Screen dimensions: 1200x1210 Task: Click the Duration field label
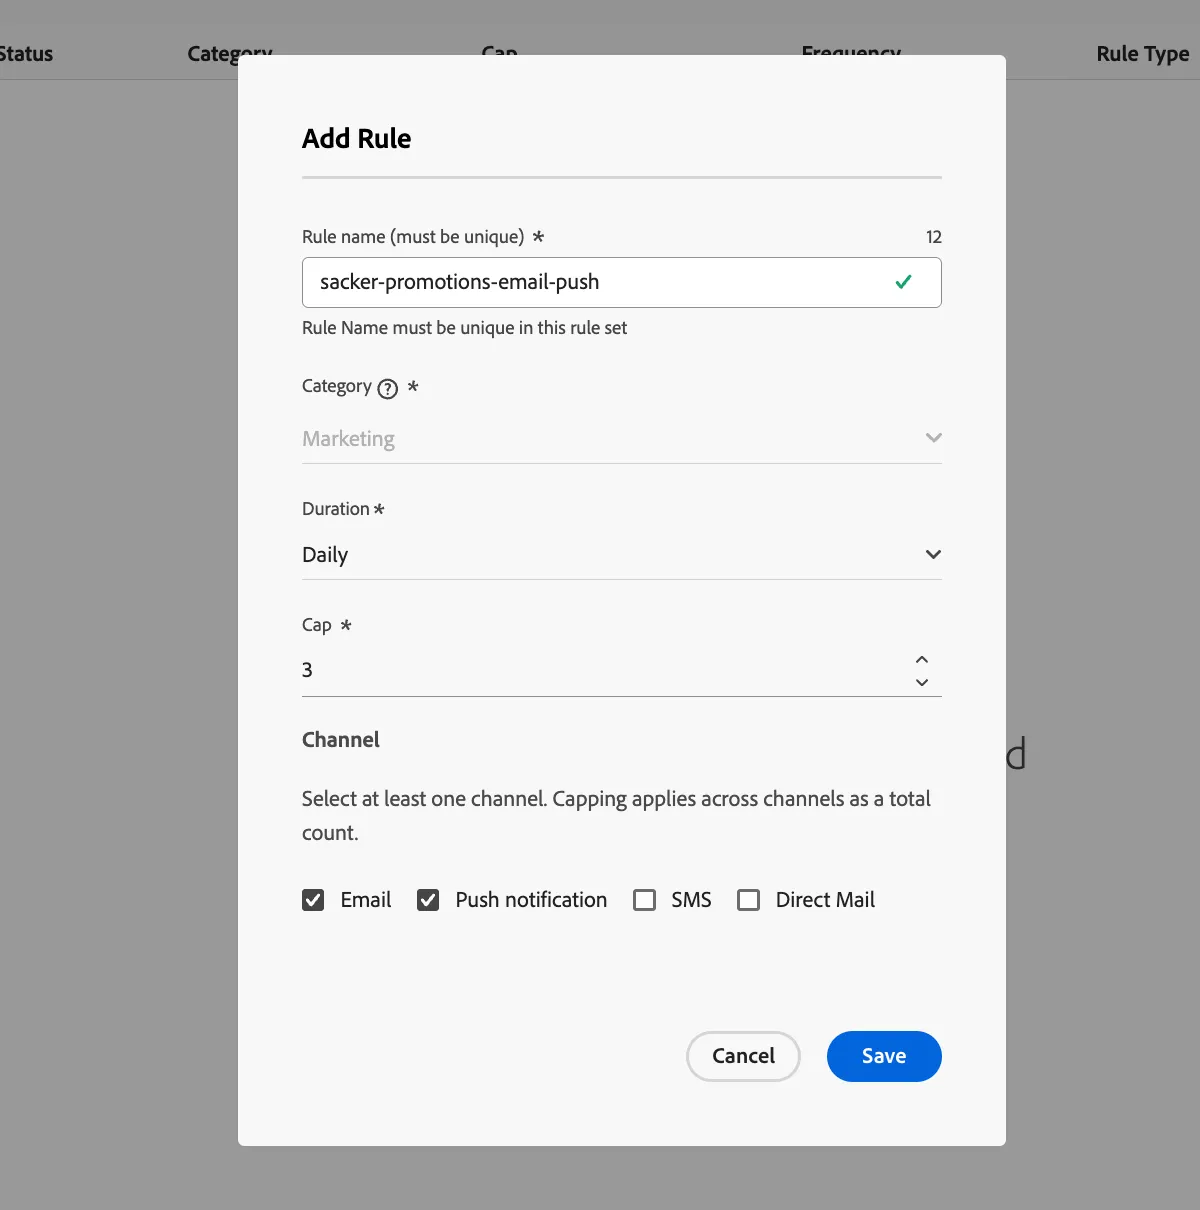click(336, 509)
